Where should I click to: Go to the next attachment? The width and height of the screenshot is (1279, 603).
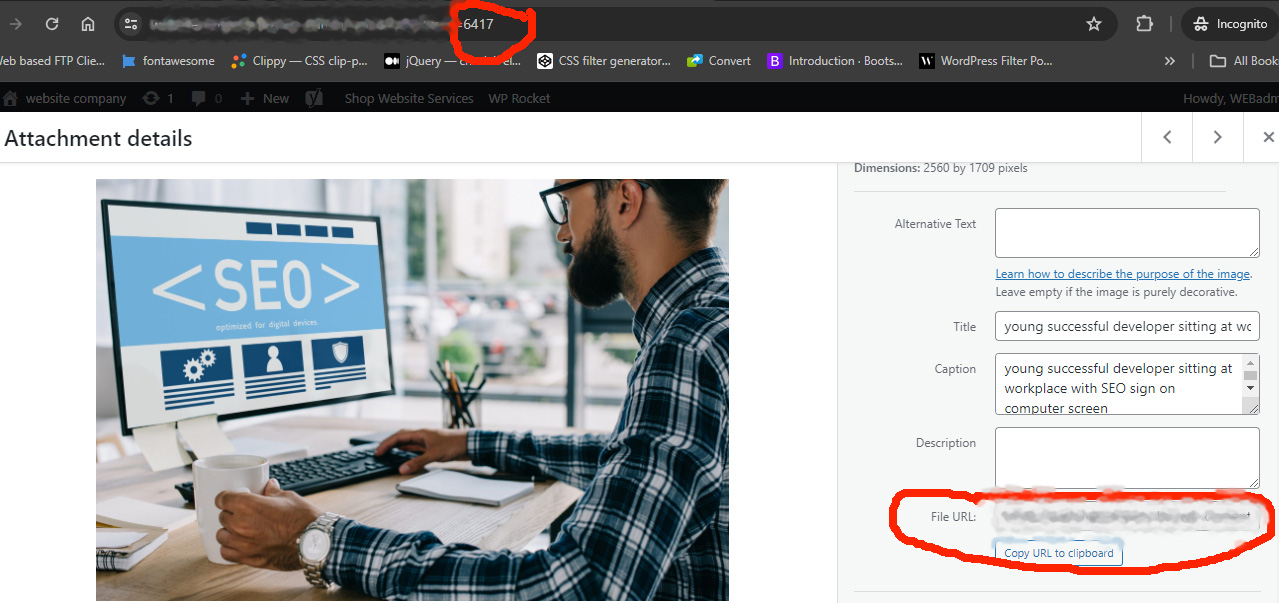coord(1217,137)
